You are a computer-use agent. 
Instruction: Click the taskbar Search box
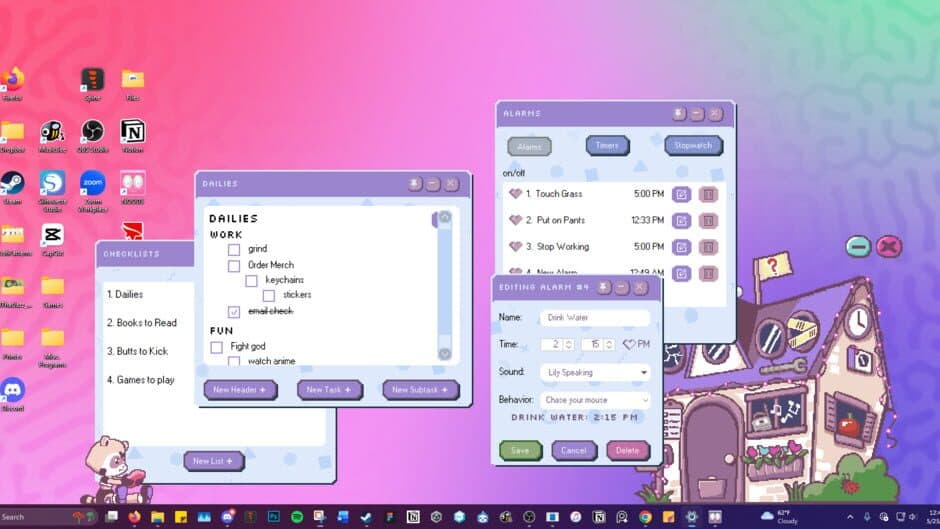tap(48, 516)
